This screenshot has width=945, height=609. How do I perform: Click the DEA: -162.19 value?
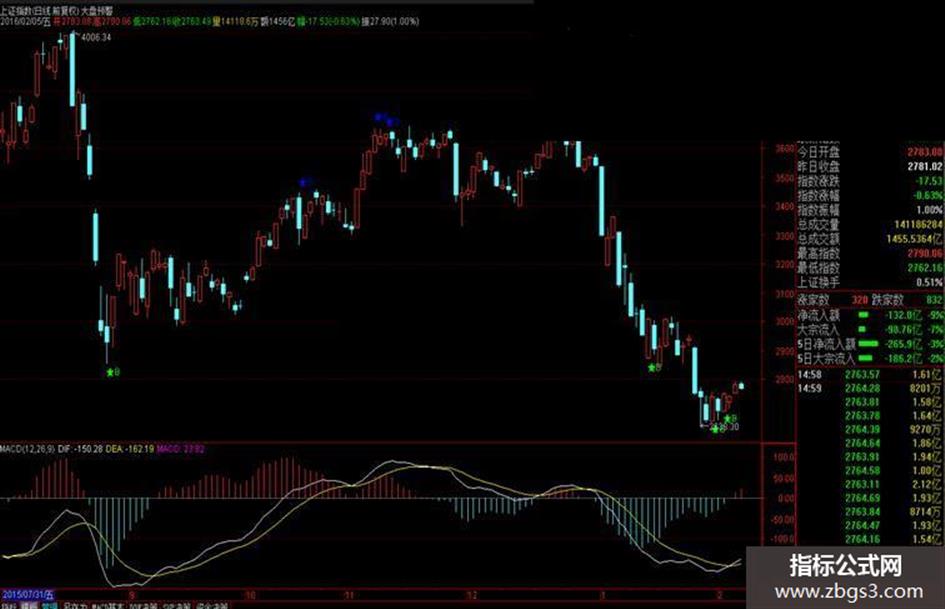point(130,449)
